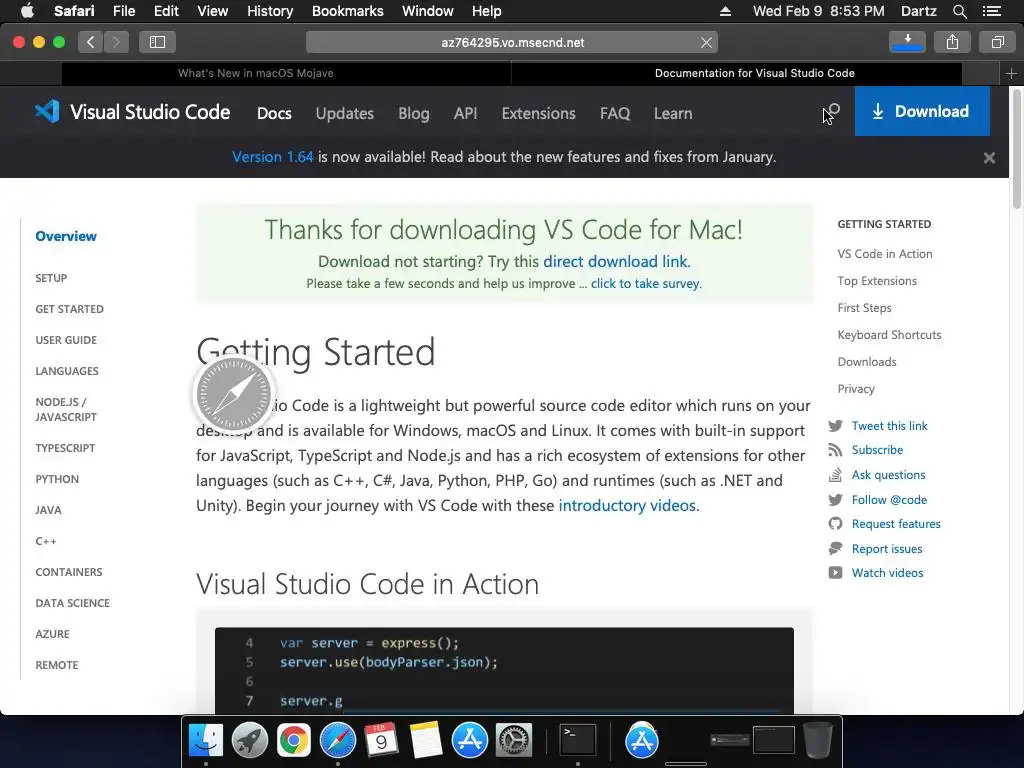Viewport: 1024px width, 768px height.
Task: Expand LANGUAGES section in sidebar
Action: pos(67,372)
